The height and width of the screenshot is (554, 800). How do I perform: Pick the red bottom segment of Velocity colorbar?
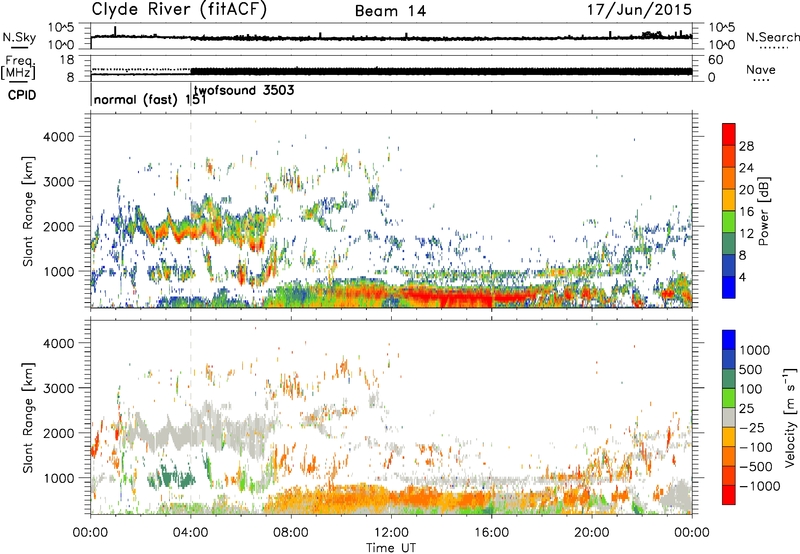coord(729,495)
